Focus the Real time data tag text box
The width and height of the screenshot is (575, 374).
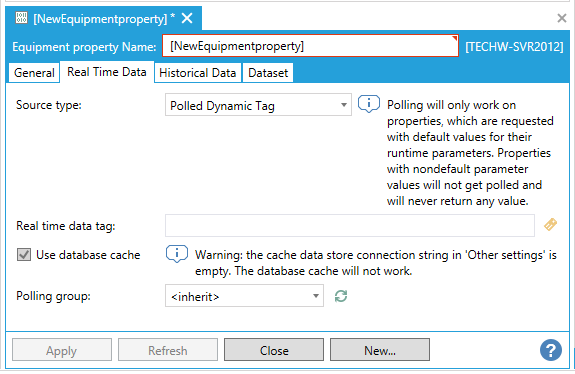point(350,226)
